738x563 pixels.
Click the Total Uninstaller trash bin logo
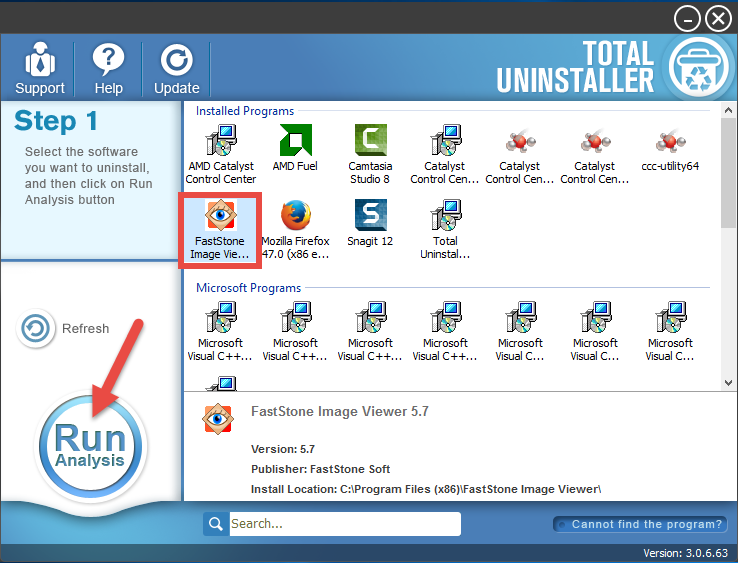click(x=698, y=67)
